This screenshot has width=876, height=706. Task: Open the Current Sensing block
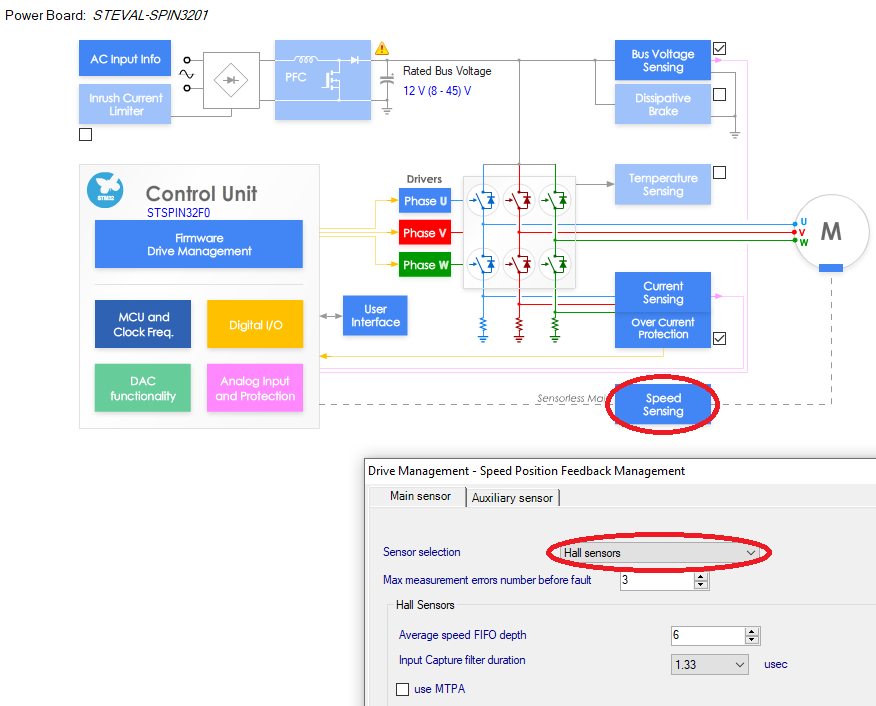[663, 292]
